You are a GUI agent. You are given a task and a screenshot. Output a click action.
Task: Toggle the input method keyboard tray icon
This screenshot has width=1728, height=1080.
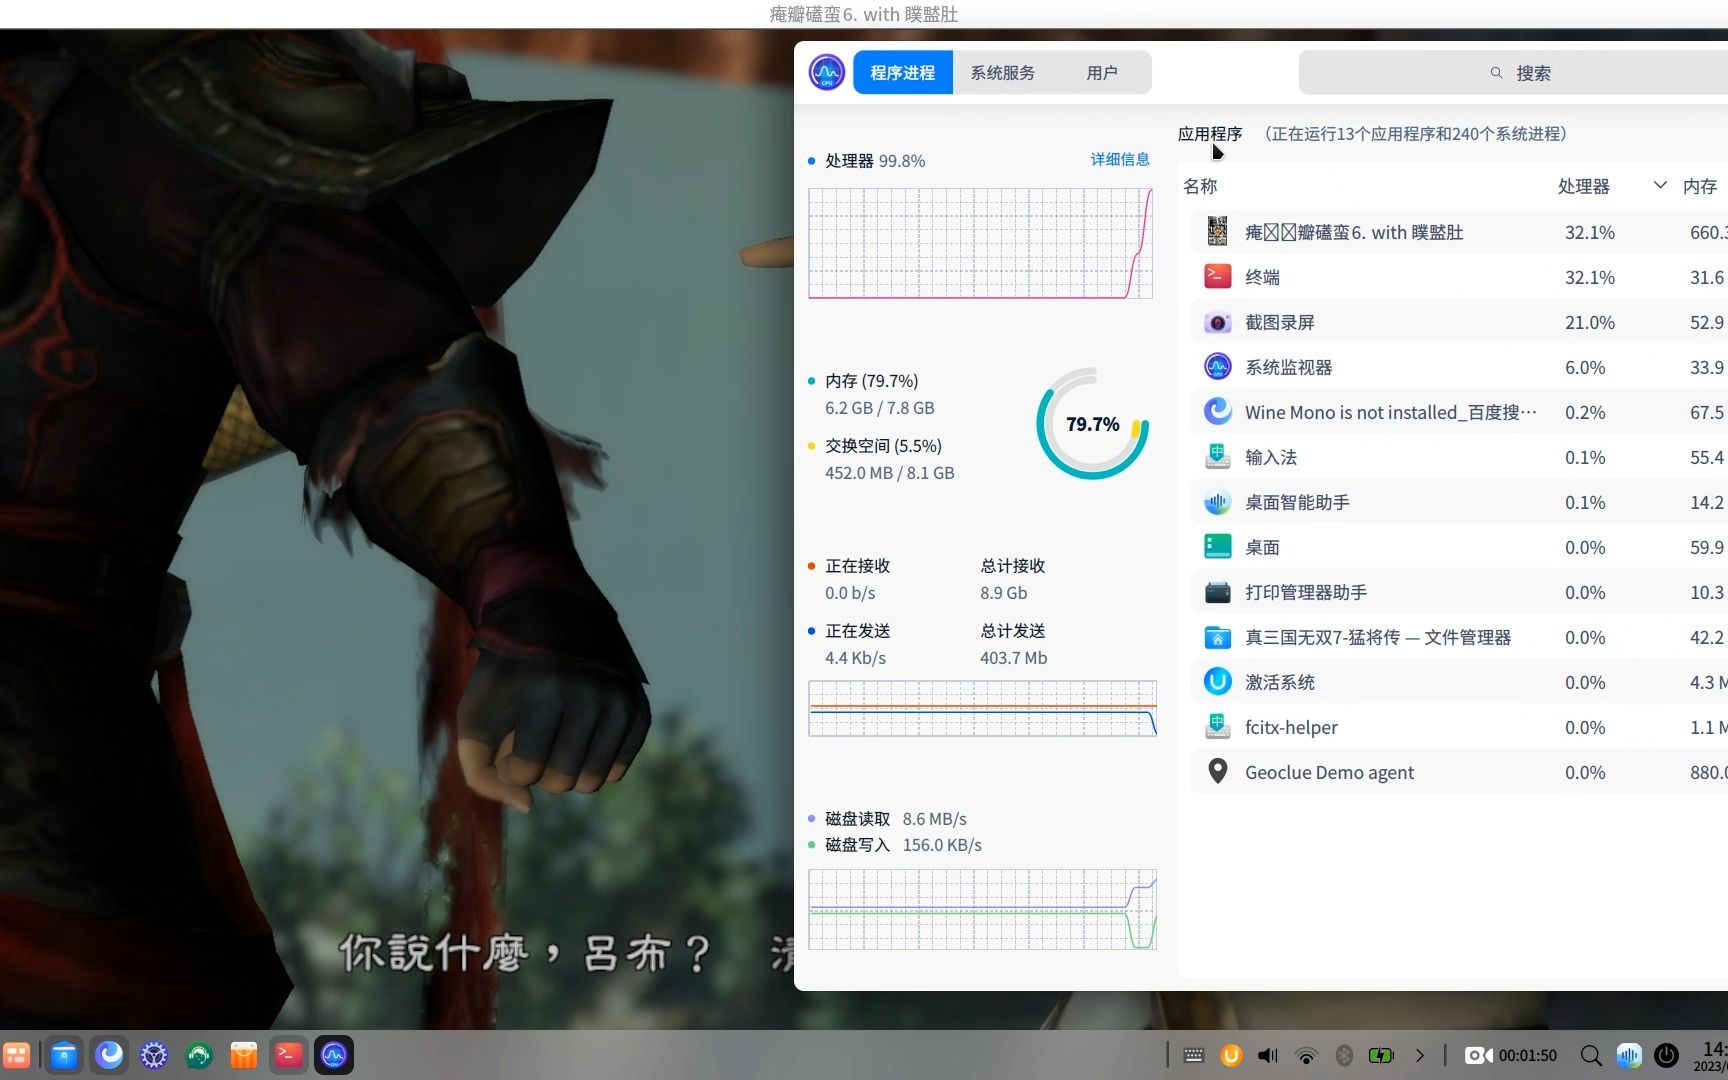tap(1193, 1055)
